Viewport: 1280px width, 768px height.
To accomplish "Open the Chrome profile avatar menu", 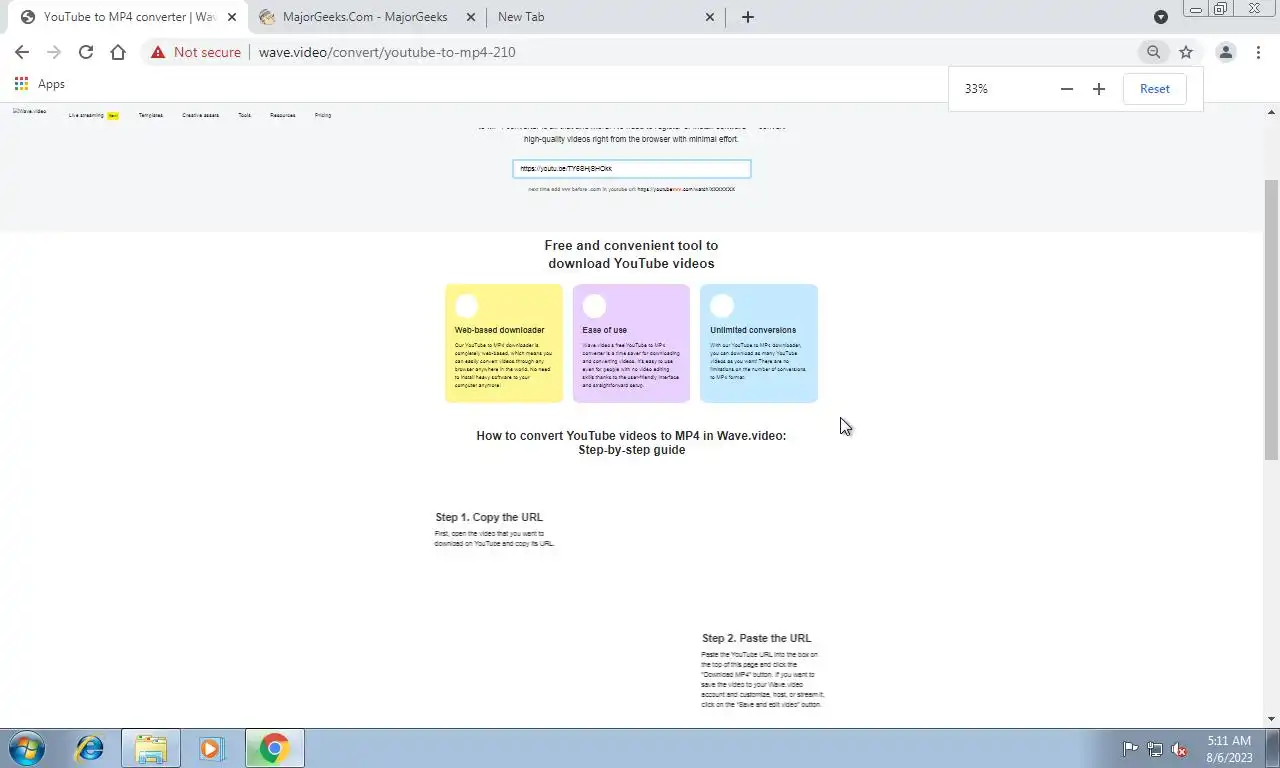I will (1225, 52).
